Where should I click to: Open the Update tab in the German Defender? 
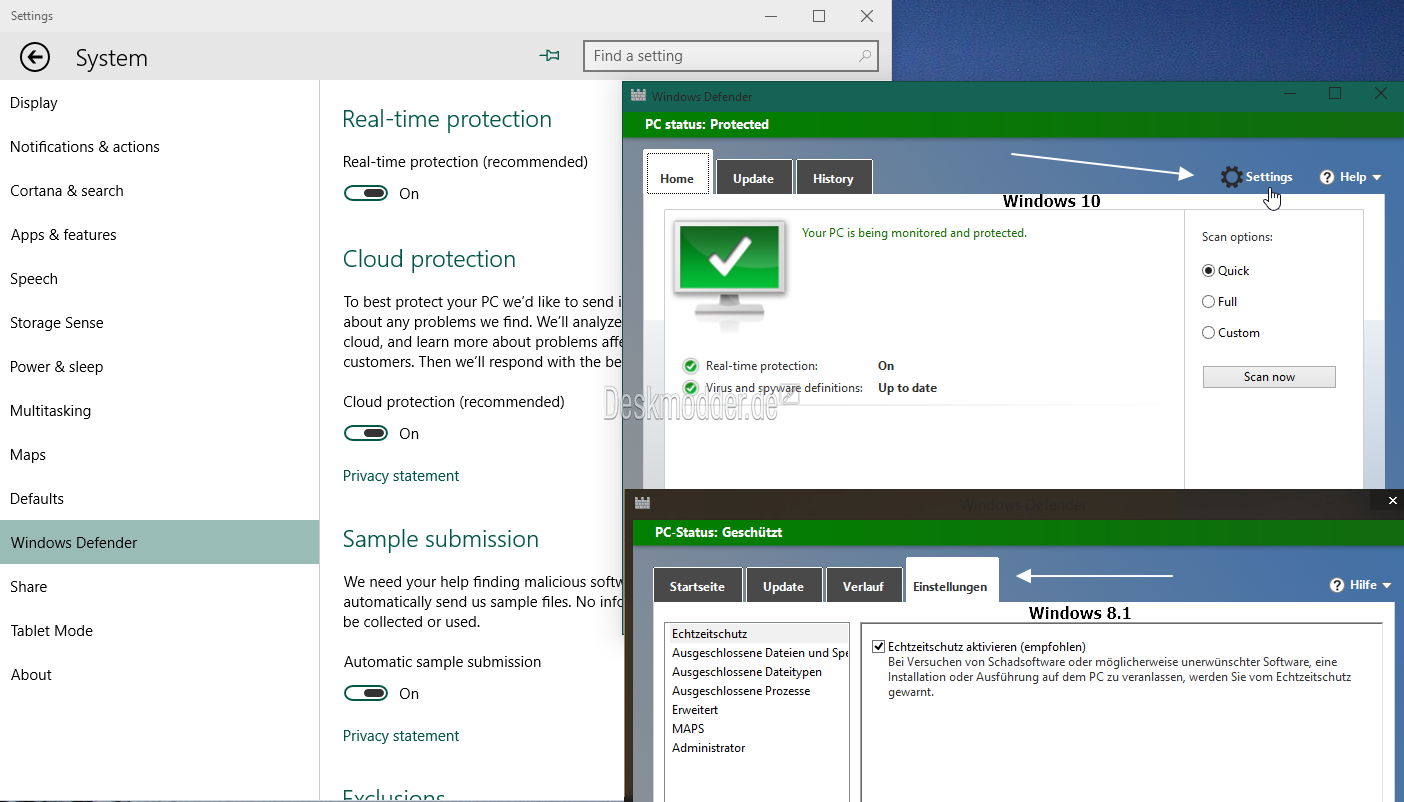tap(784, 585)
